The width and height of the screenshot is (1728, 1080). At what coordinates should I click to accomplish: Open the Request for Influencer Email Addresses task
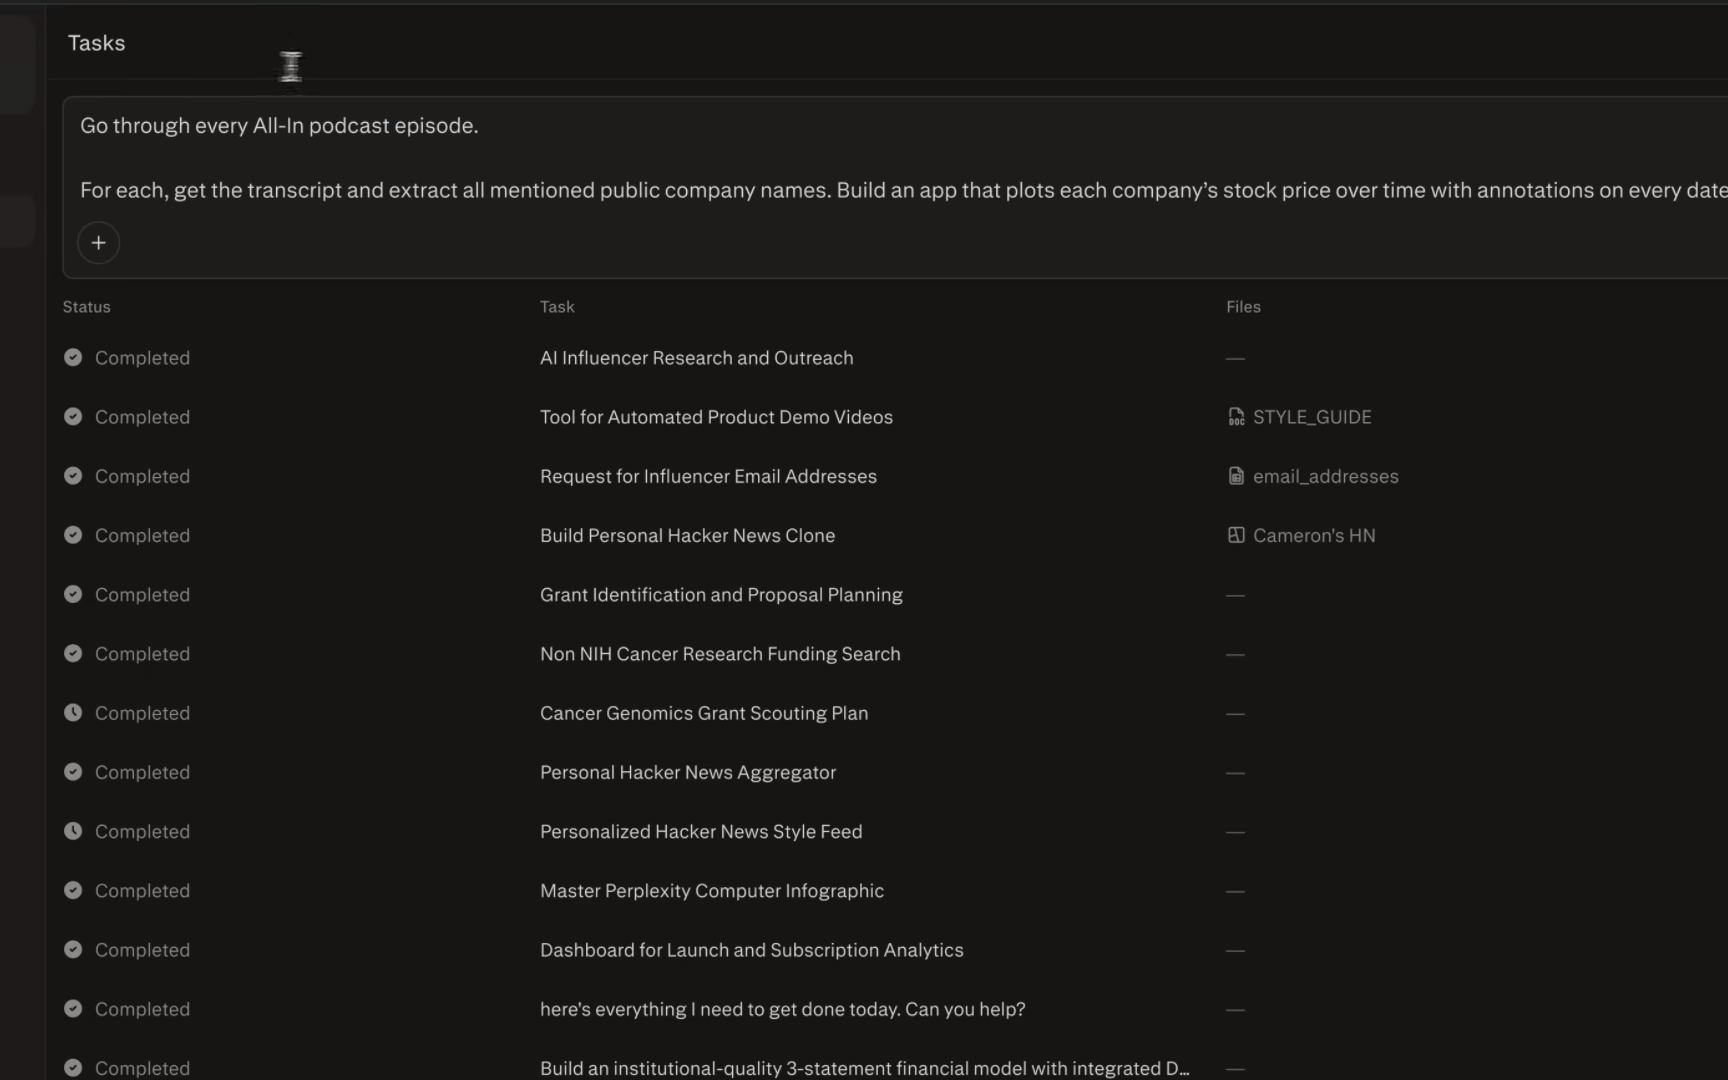tap(708, 476)
